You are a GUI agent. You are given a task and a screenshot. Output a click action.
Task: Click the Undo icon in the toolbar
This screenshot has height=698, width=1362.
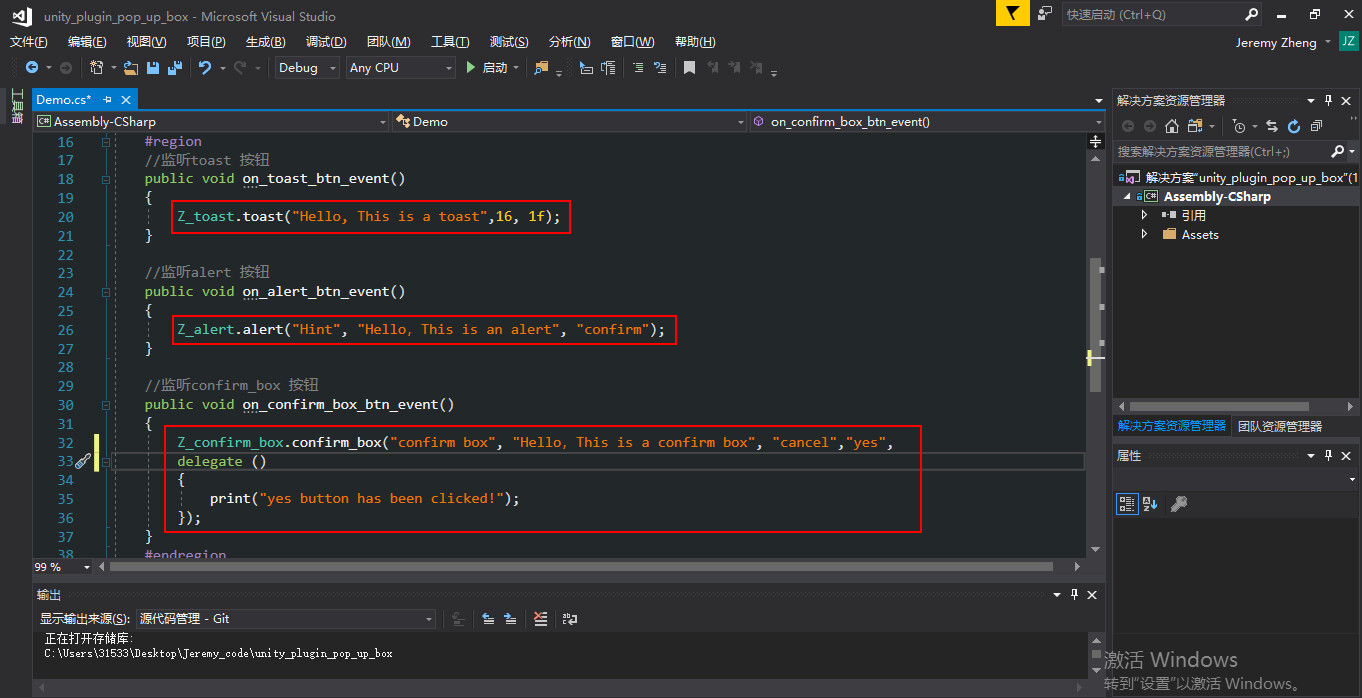coord(206,69)
